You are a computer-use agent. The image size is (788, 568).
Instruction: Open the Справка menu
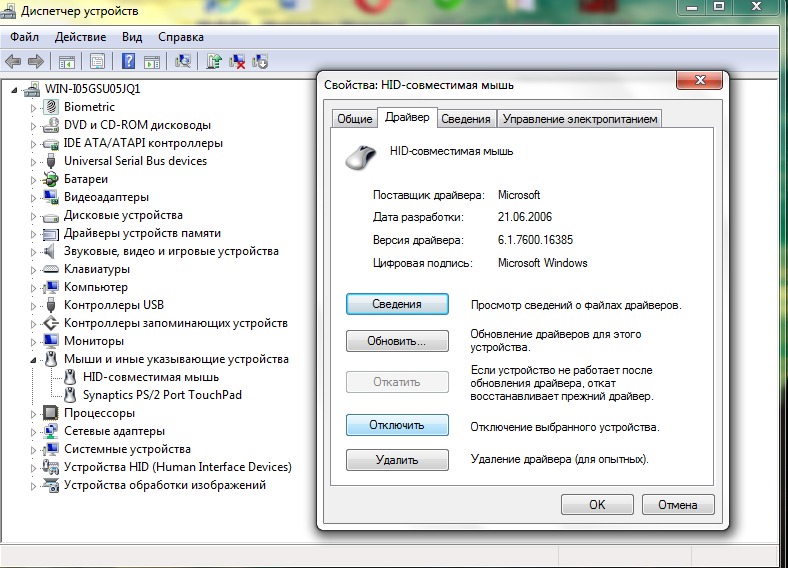(181, 37)
